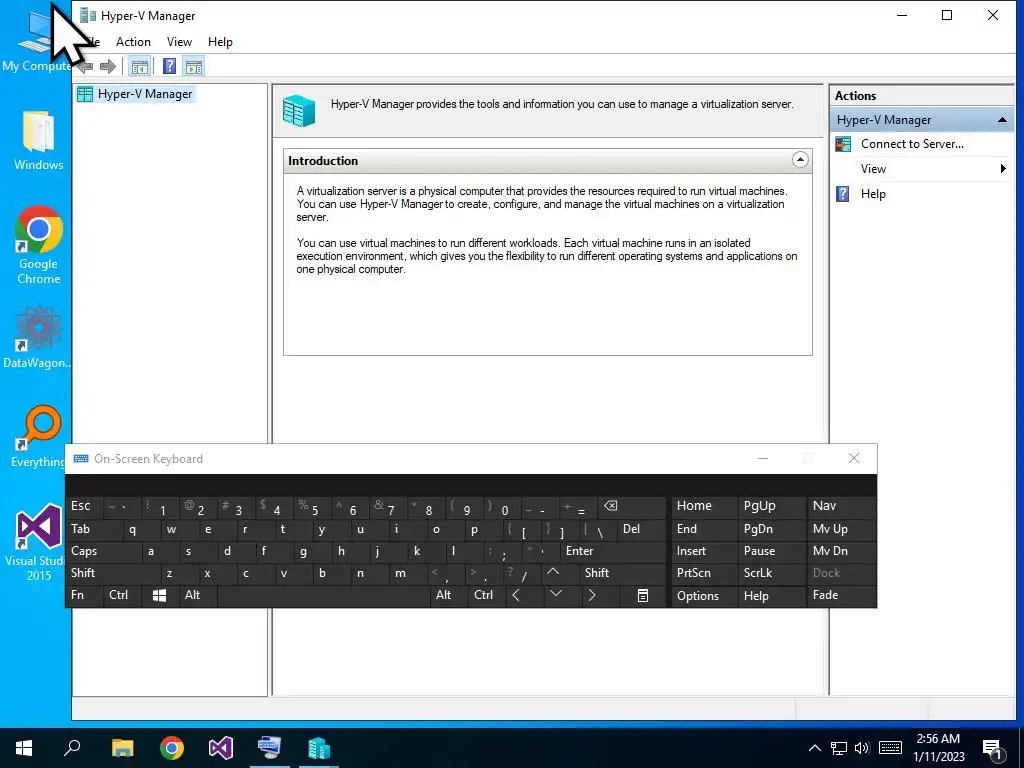The image size is (1024, 768).
Task: Open the View menu
Action: point(179,42)
